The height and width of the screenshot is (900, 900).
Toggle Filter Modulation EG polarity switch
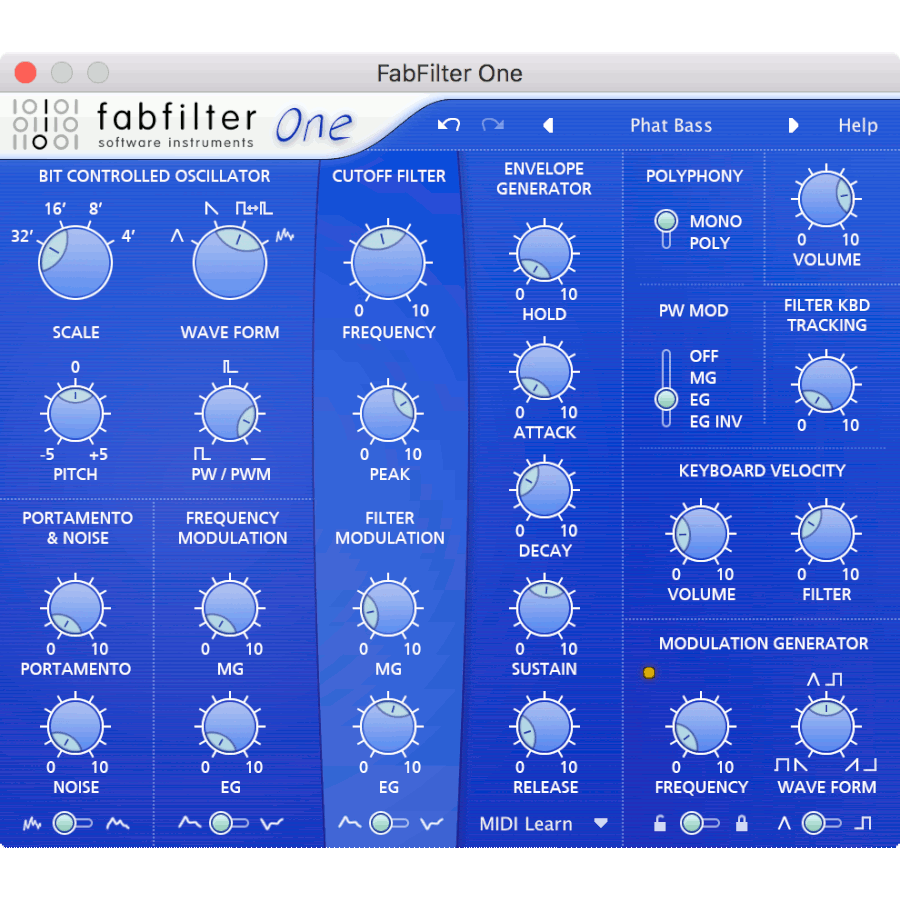tap(389, 824)
